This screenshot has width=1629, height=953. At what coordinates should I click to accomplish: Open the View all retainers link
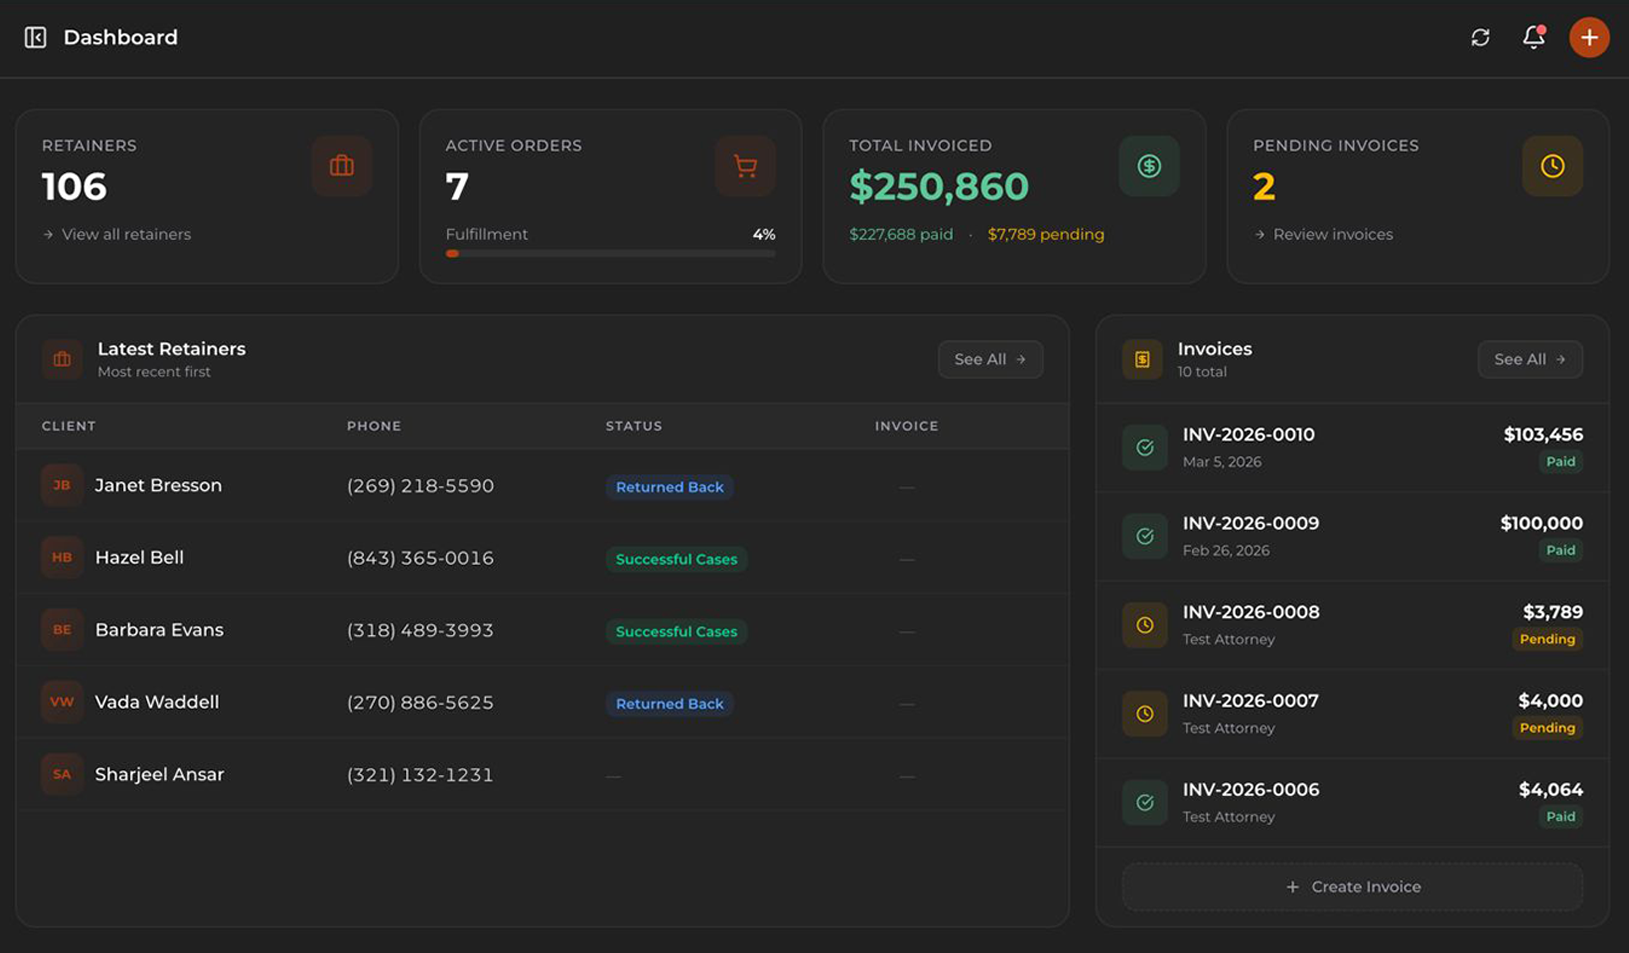(x=126, y=234)
